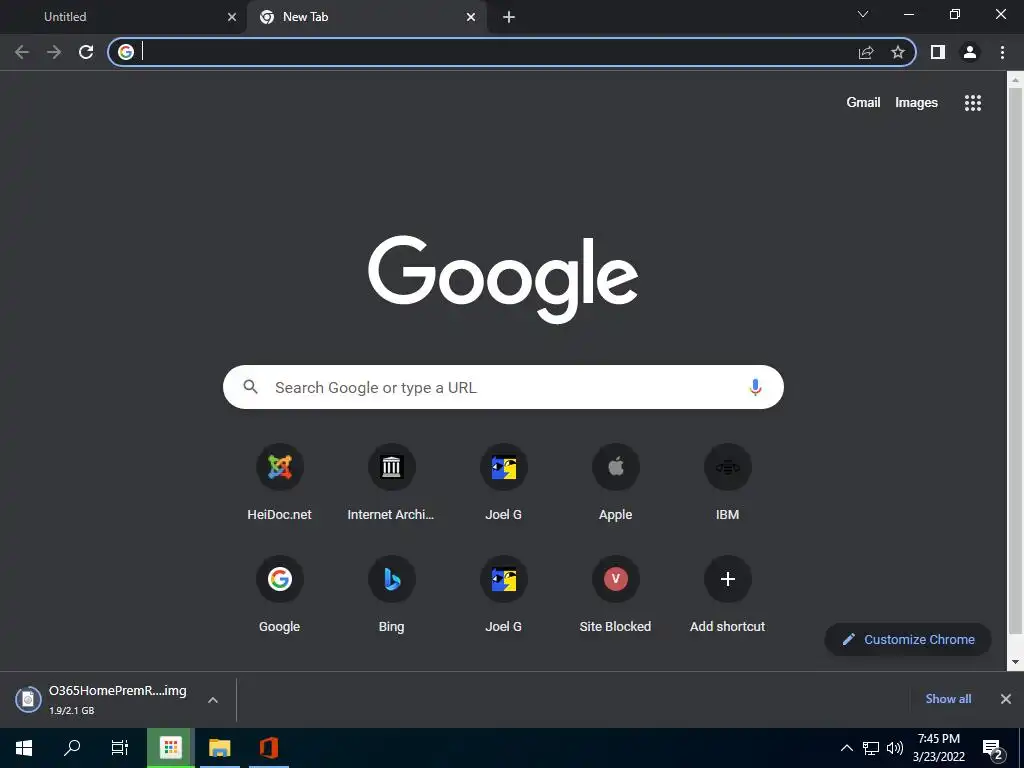Click the magnifier icon in search box
The image size is (1024, 768).
click(x=251, y=387)
